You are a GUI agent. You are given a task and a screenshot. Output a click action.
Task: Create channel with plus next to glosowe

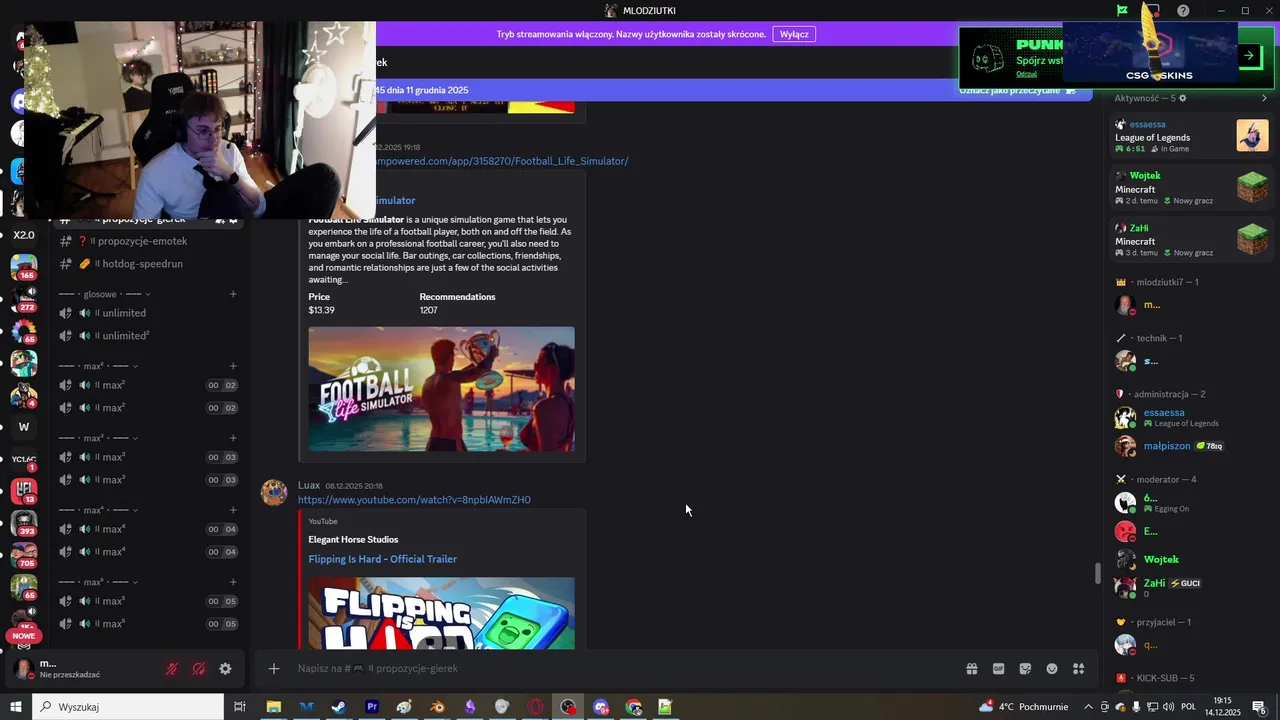click(x=233, y=294)
